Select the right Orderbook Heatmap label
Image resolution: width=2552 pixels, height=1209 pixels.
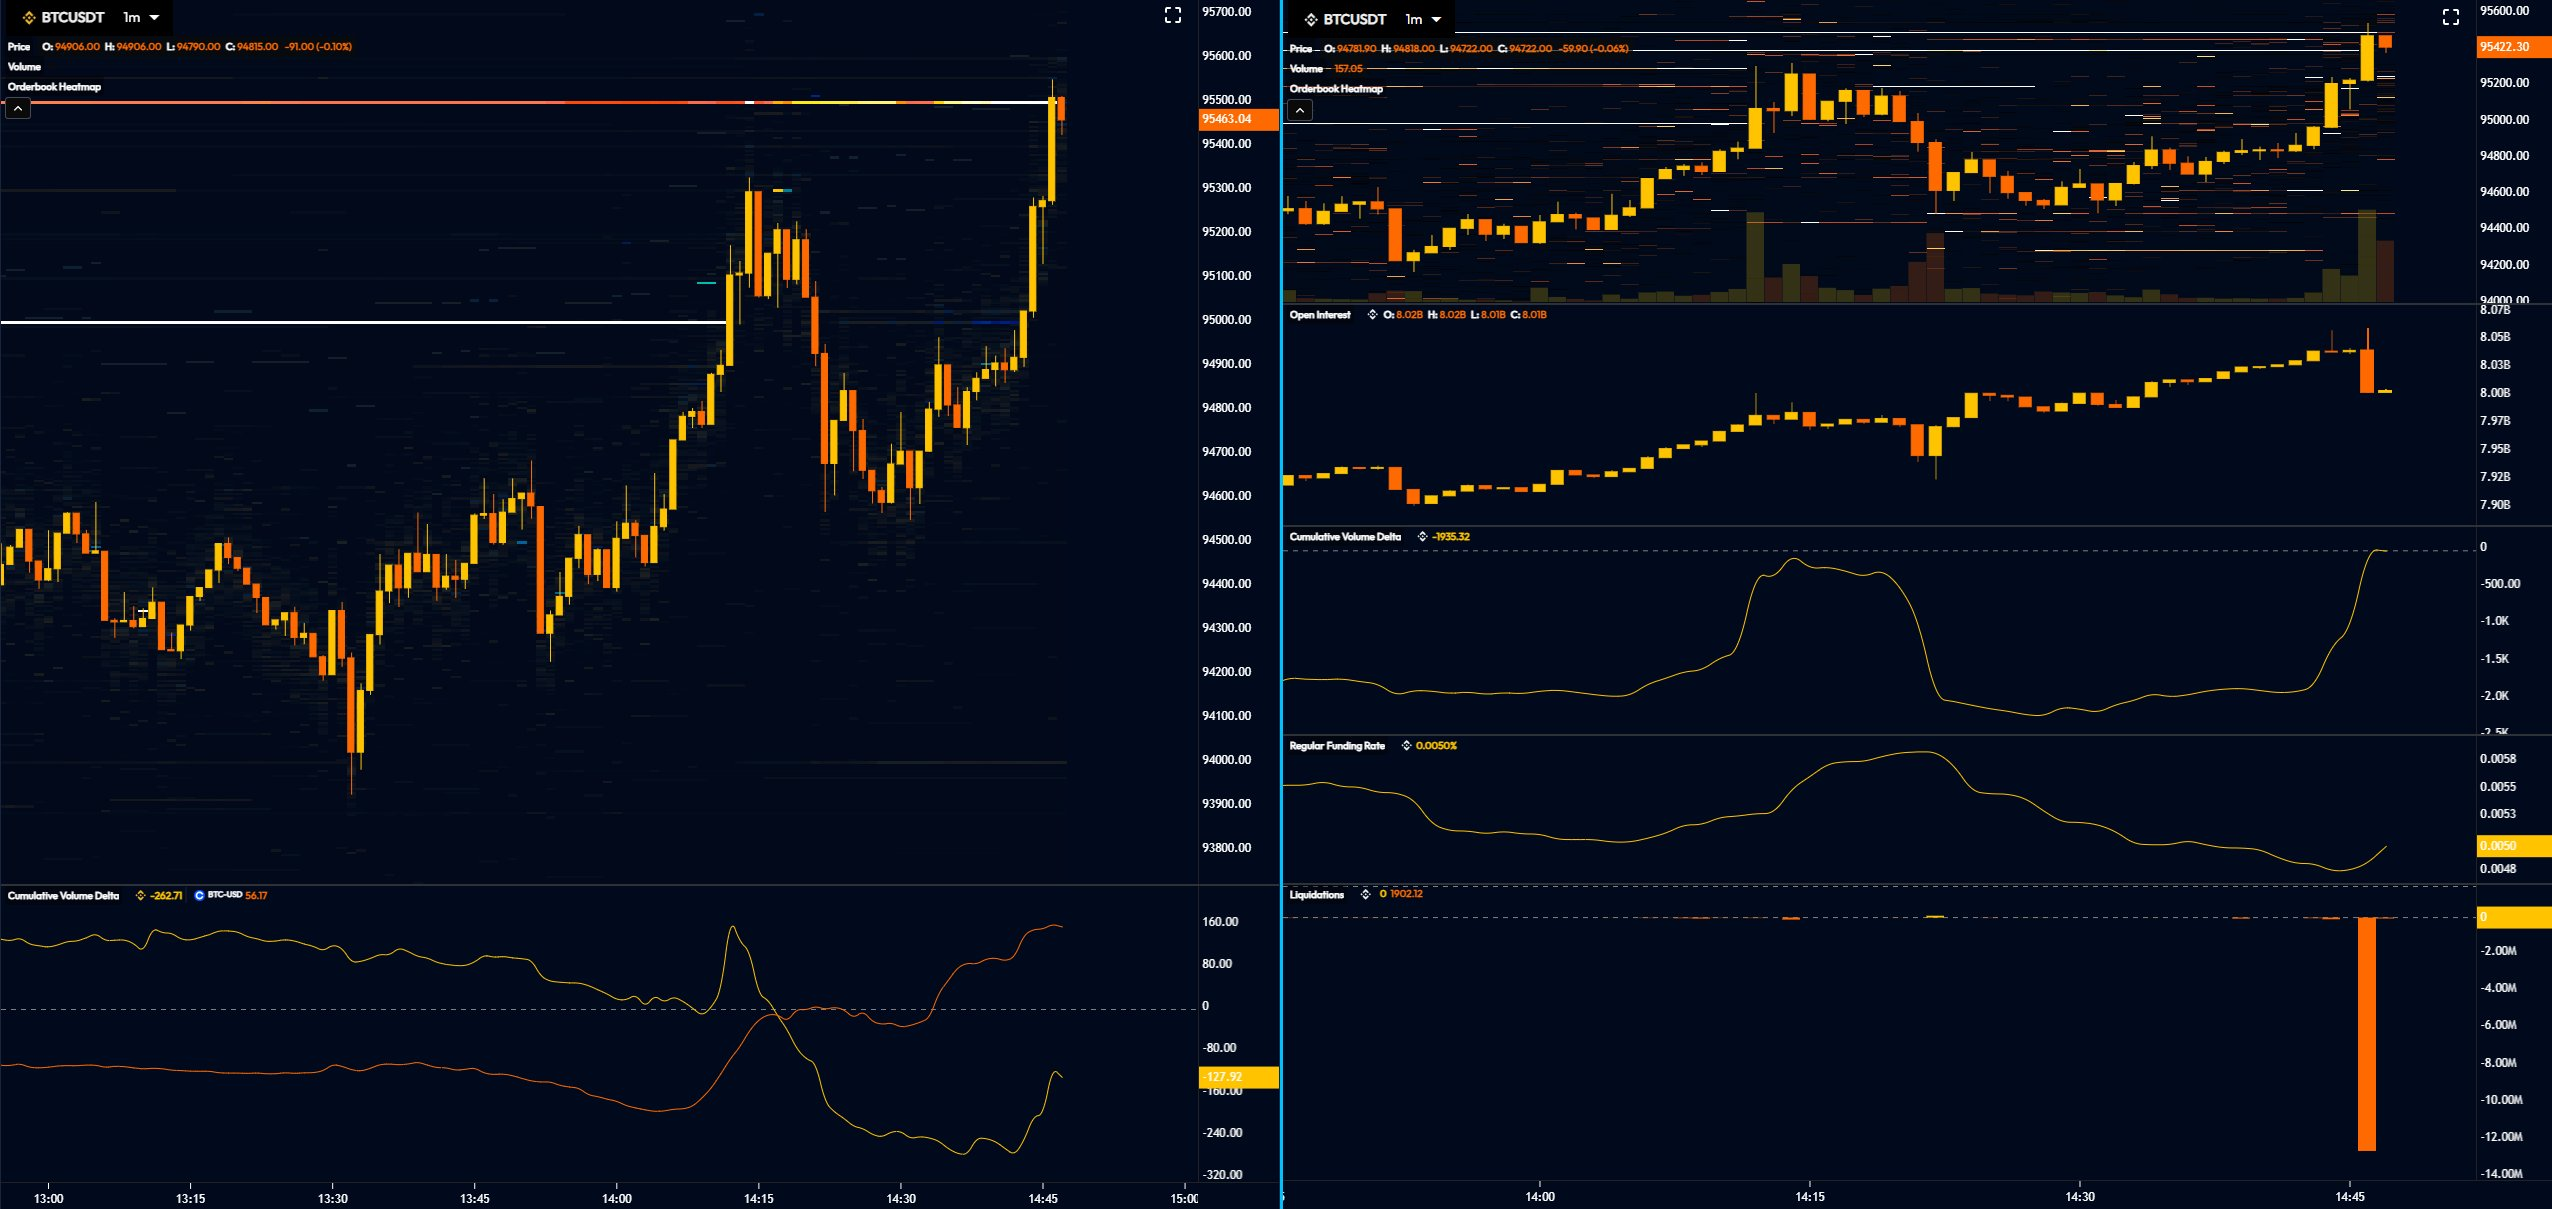(1336, 89)
